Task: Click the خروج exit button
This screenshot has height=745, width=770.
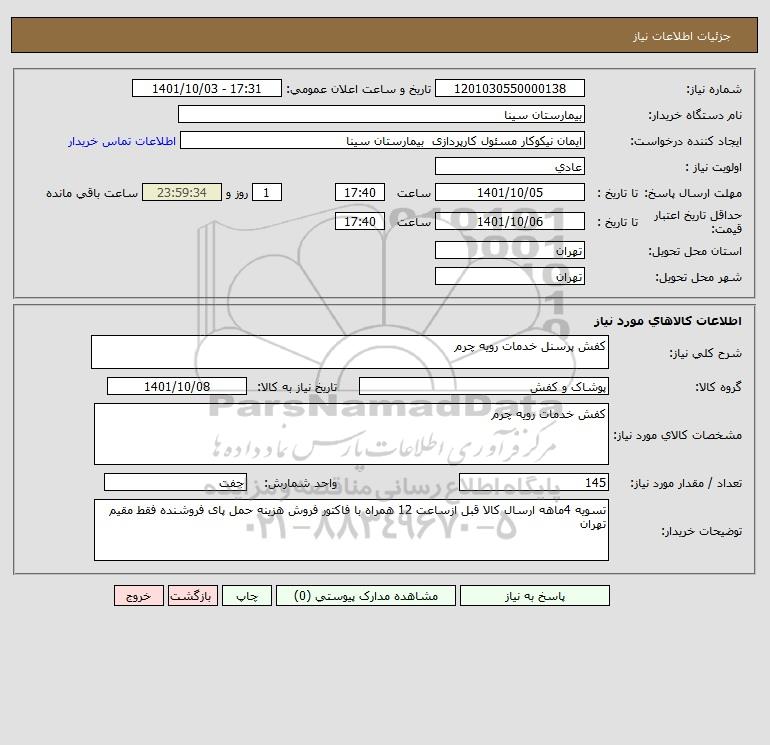Action: click(138, 596)
